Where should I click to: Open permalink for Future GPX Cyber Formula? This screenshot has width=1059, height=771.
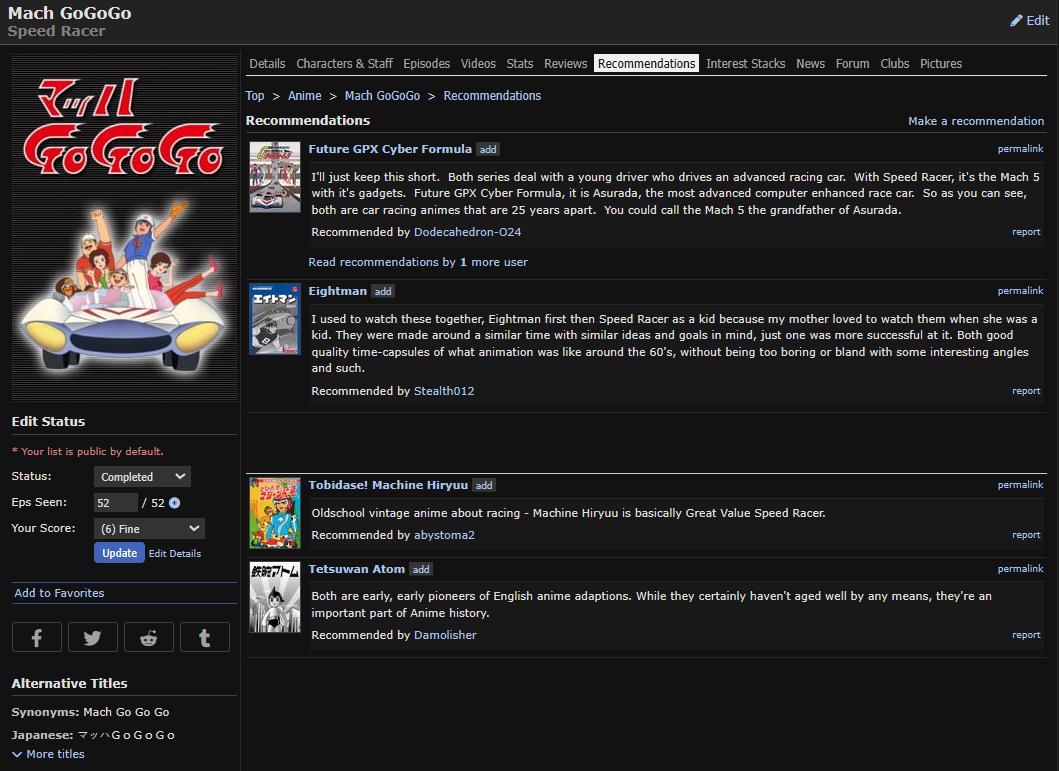(1021, 149)
